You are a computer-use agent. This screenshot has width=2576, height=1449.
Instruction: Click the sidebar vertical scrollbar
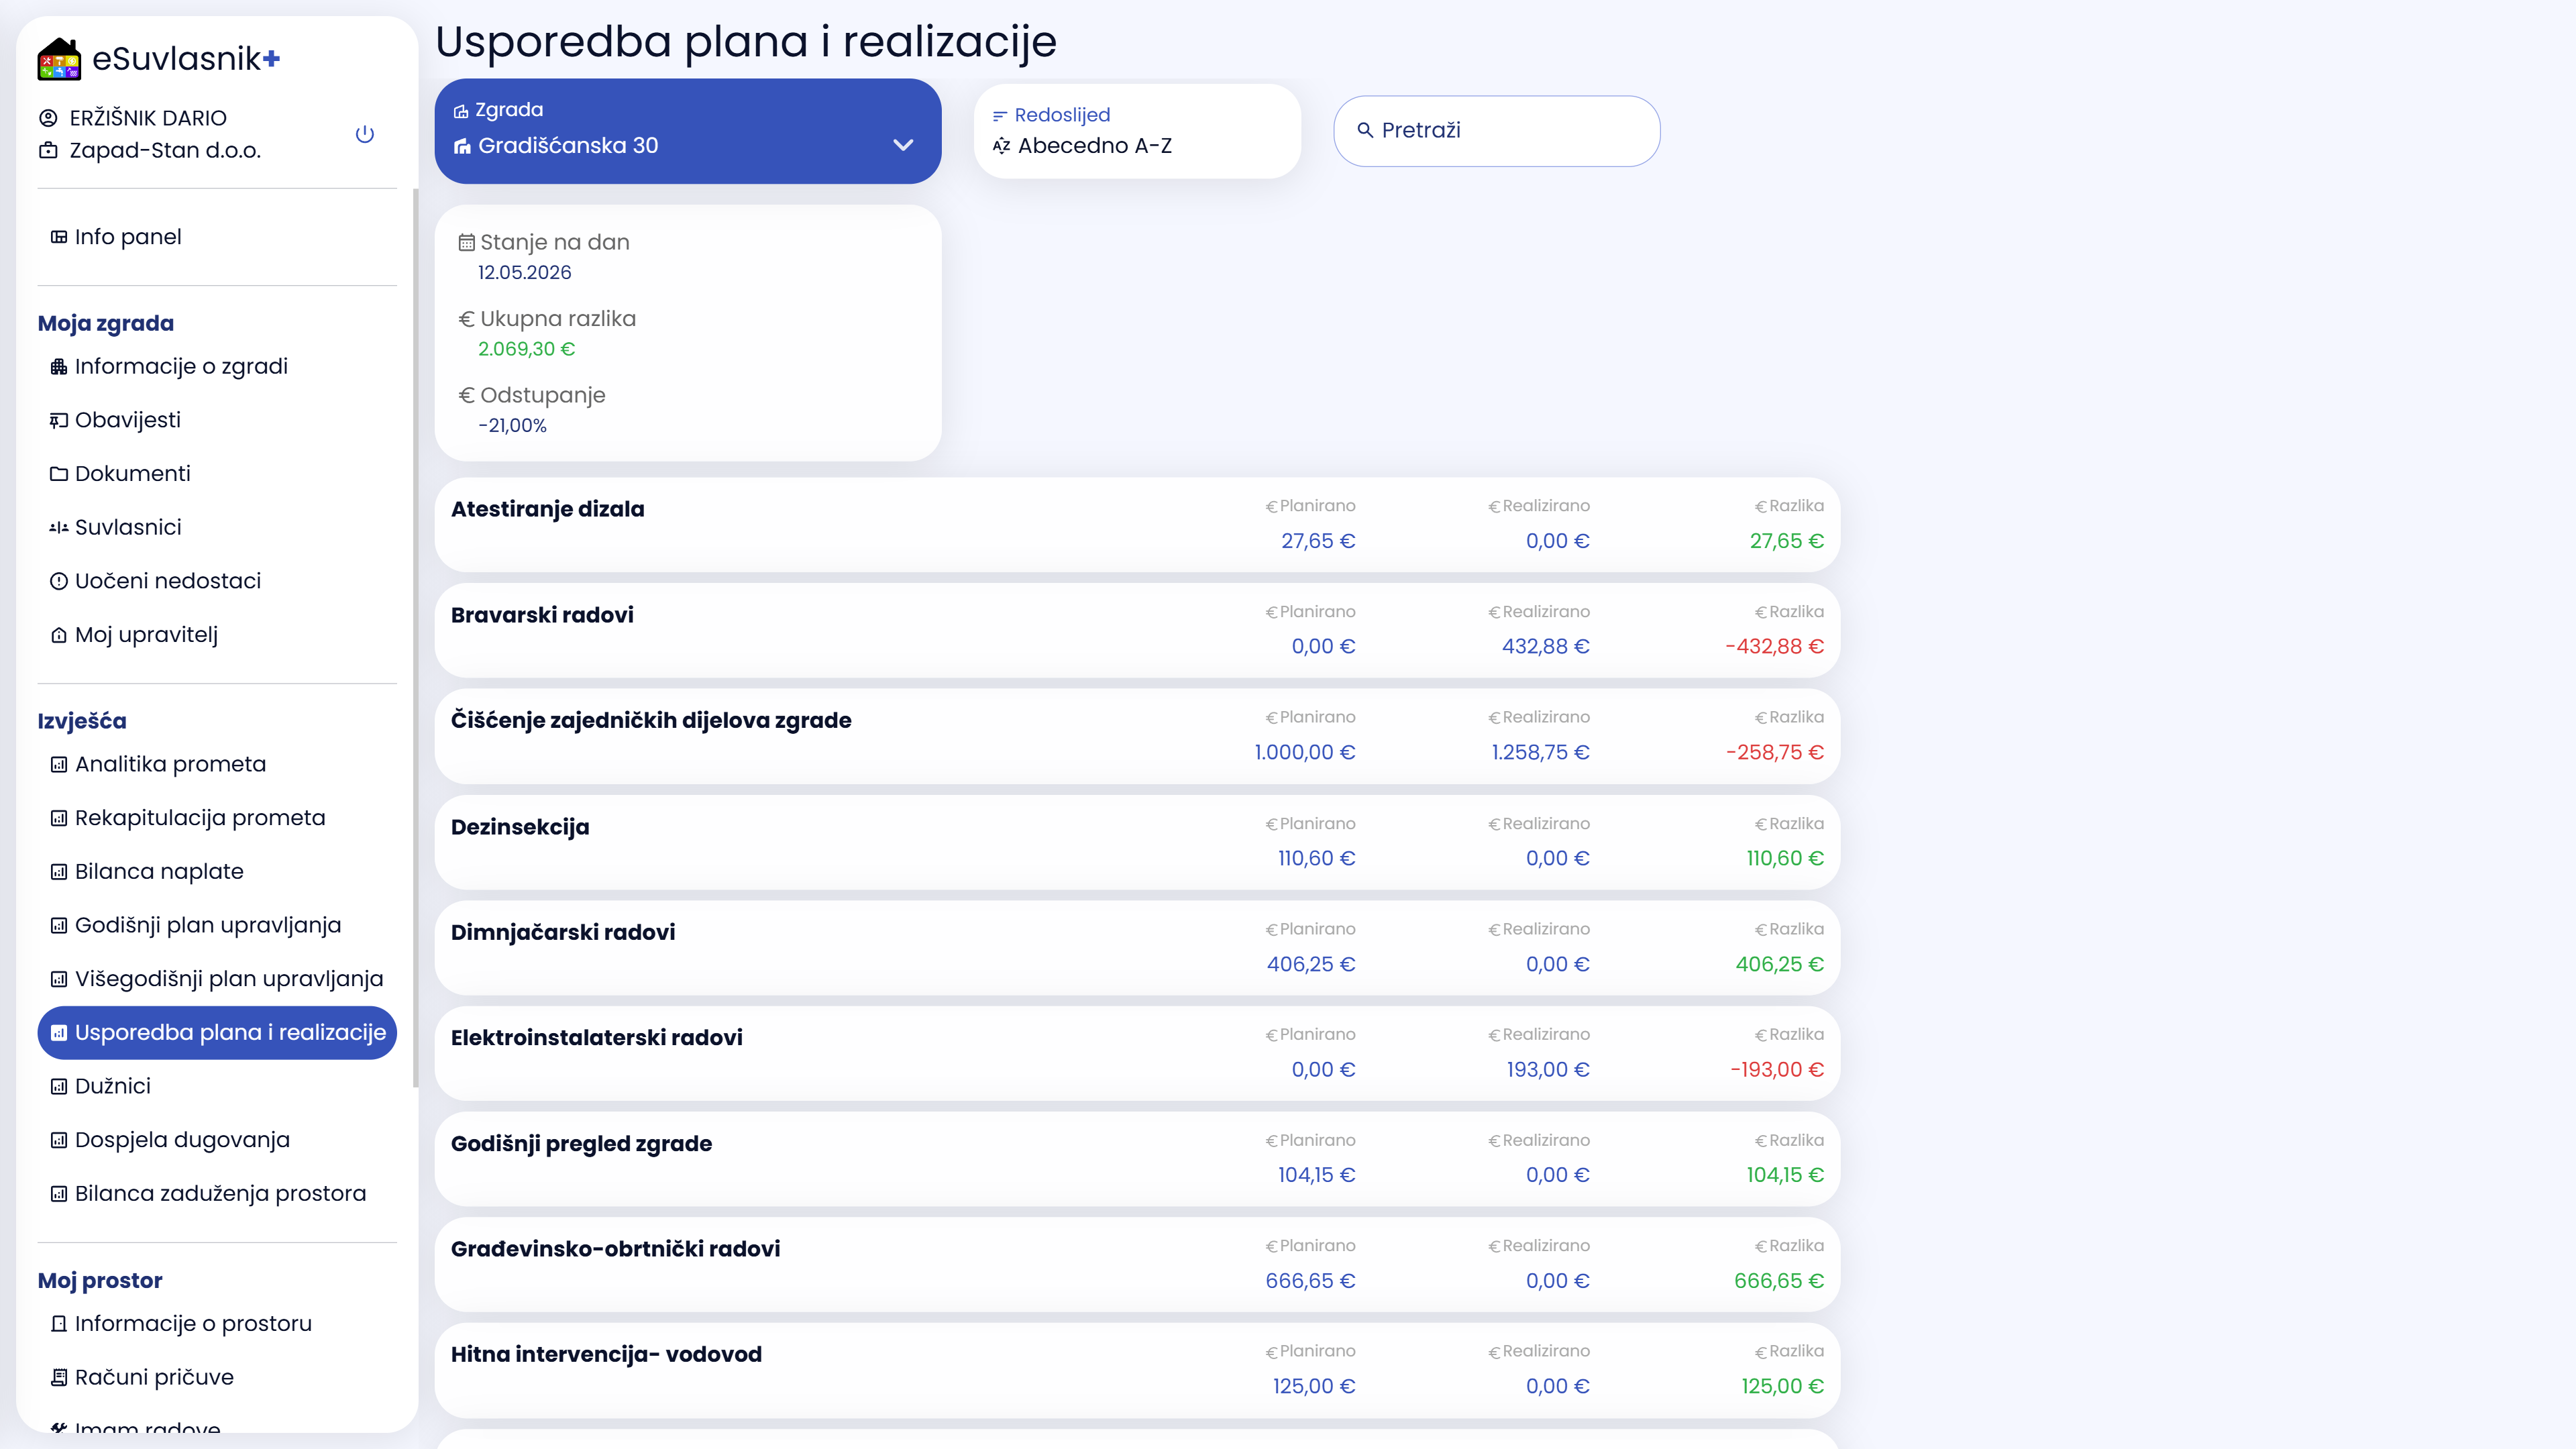(415, 637)
